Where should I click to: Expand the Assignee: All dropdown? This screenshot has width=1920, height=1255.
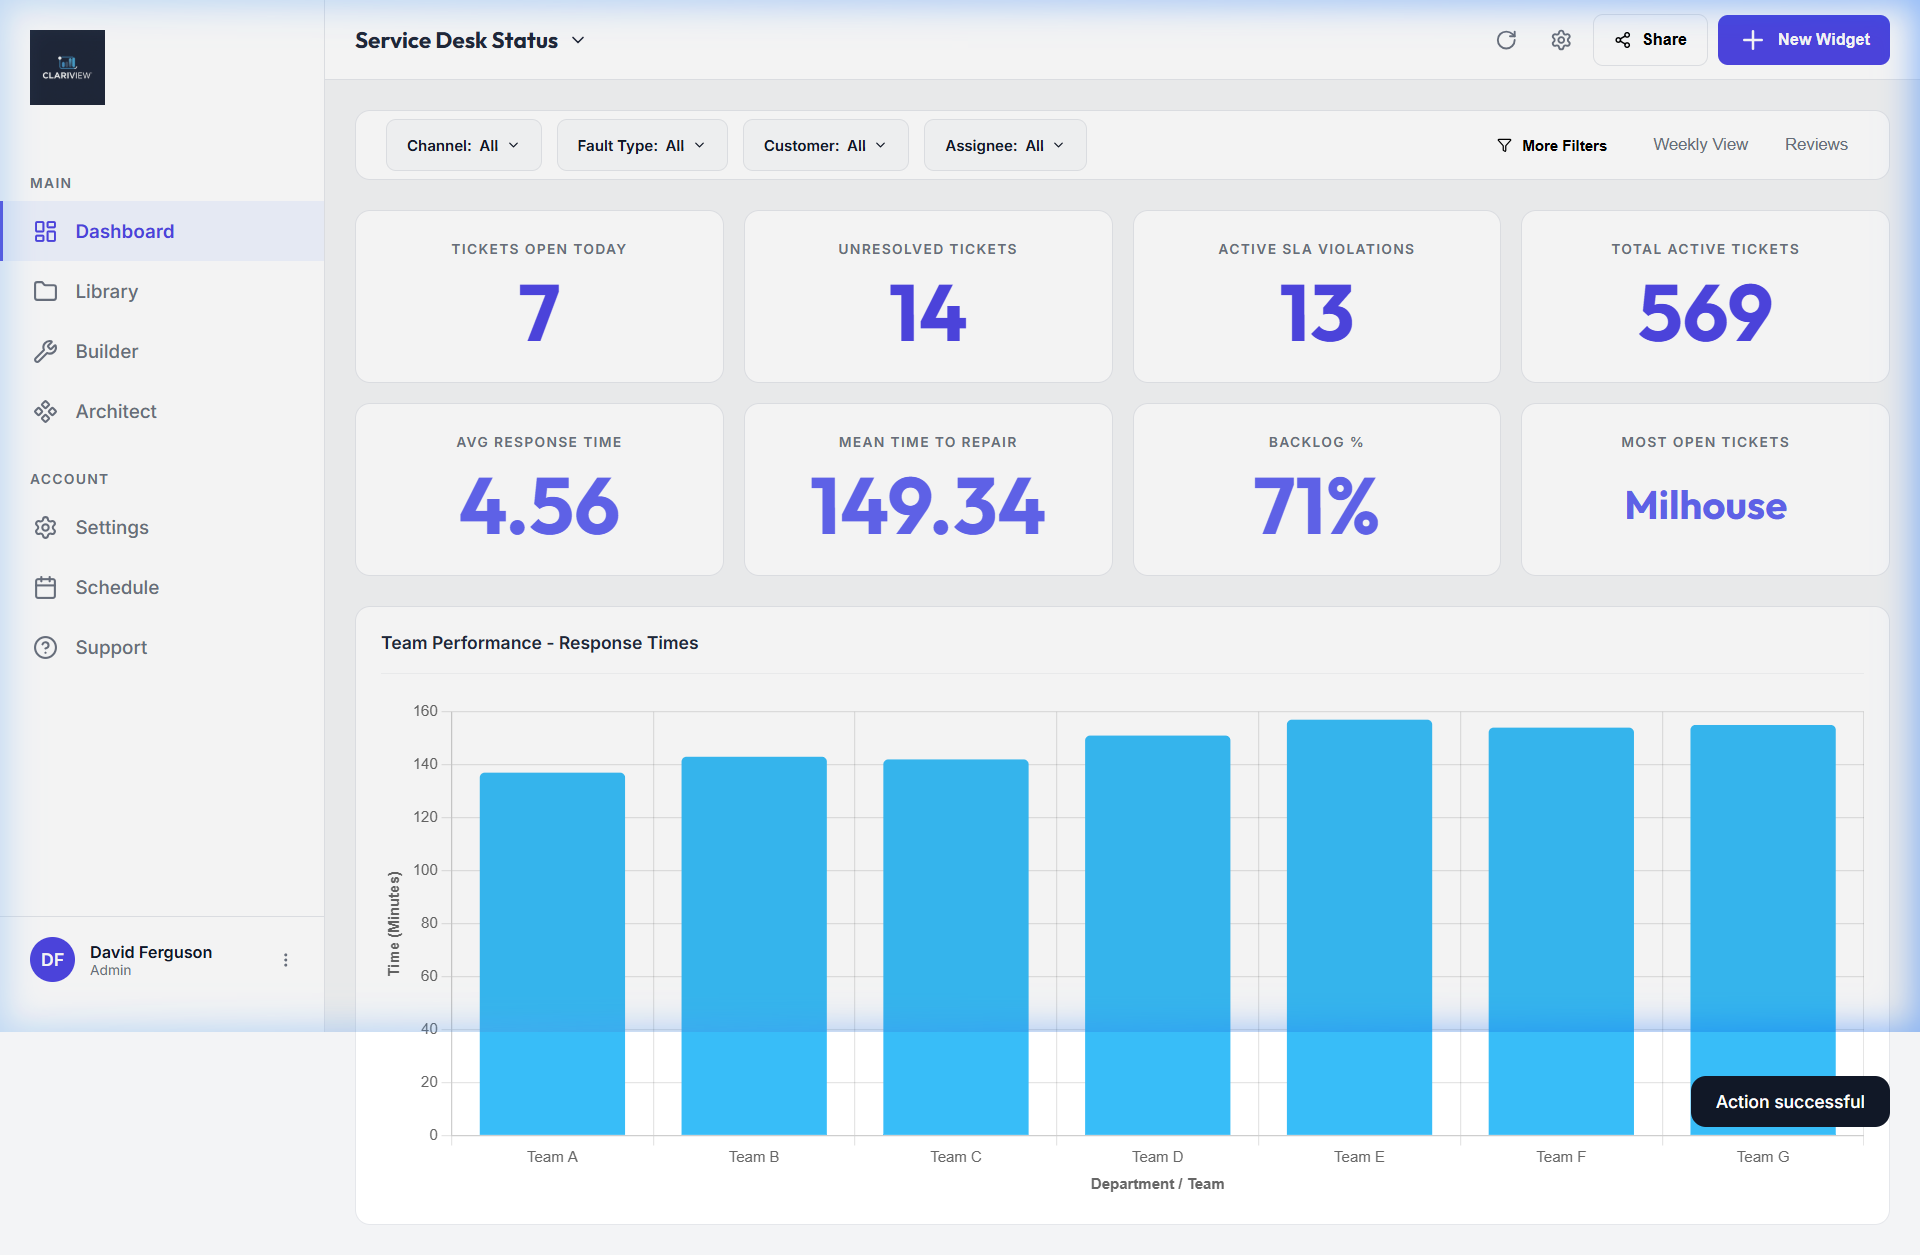pos(1004,145)
